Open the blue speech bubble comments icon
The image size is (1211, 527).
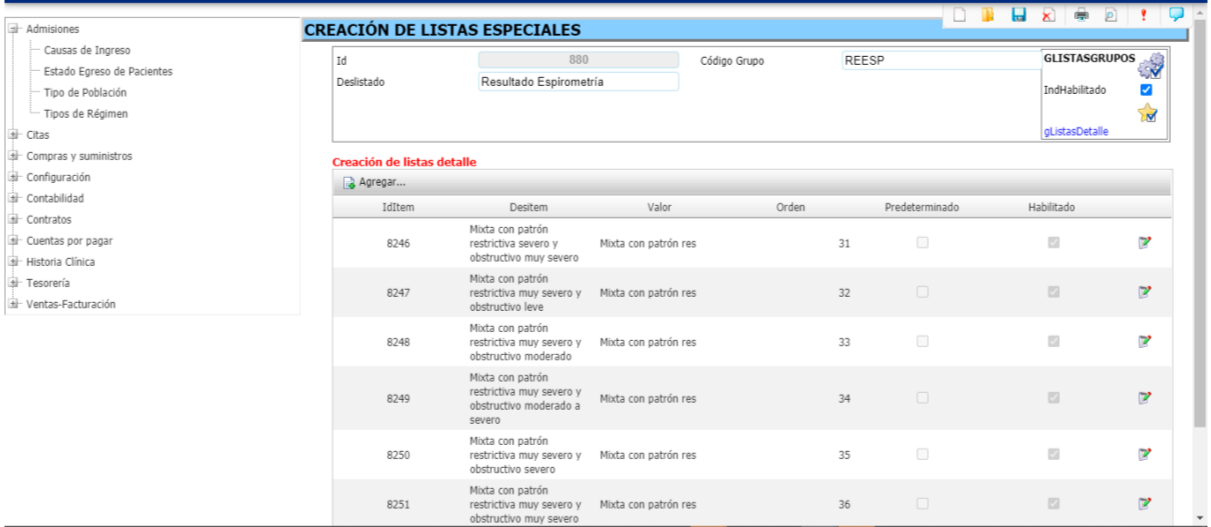coord(1176,14)
